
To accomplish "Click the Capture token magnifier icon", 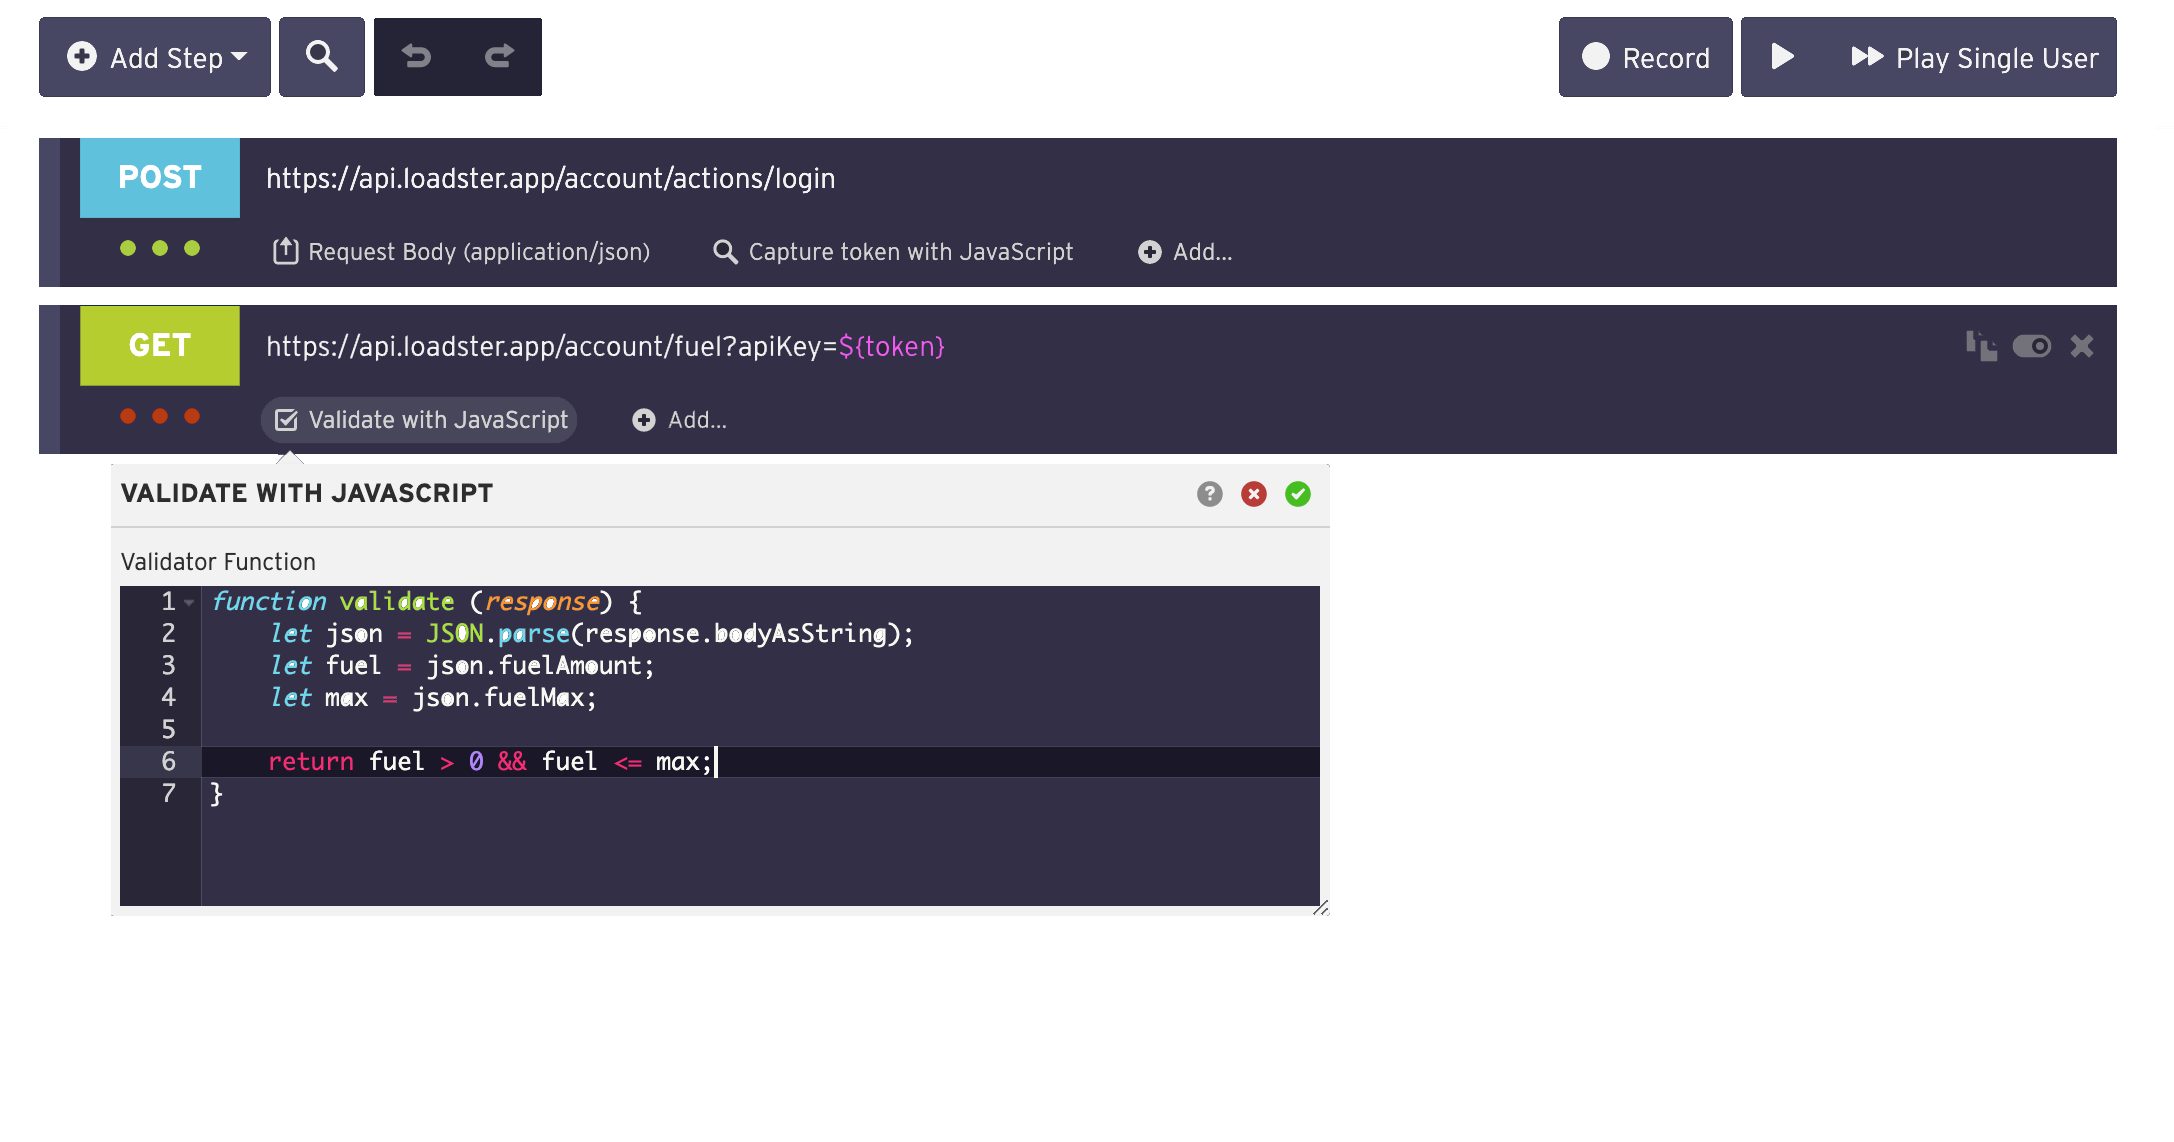I will (725, 252).
